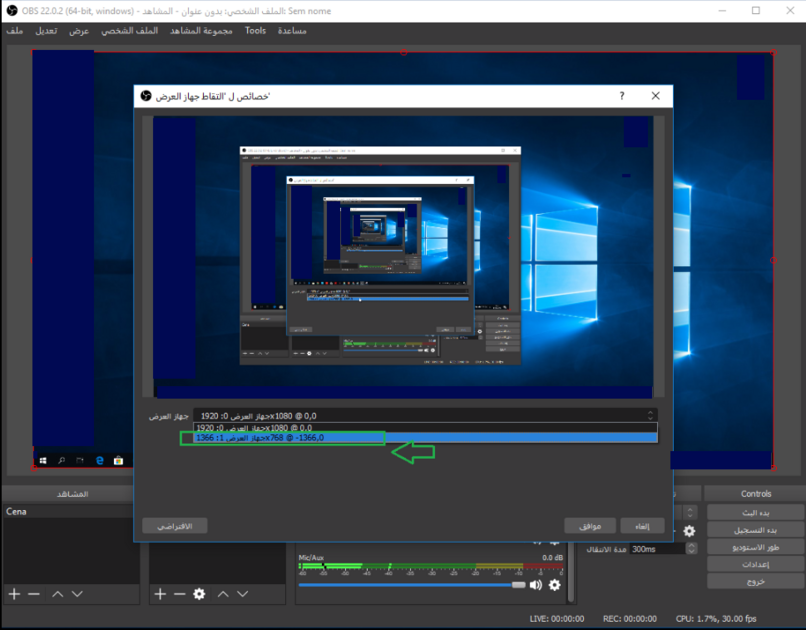Screen dimensions: 806x630
Task: Open source properties gear icon
Action: [199, 594]
